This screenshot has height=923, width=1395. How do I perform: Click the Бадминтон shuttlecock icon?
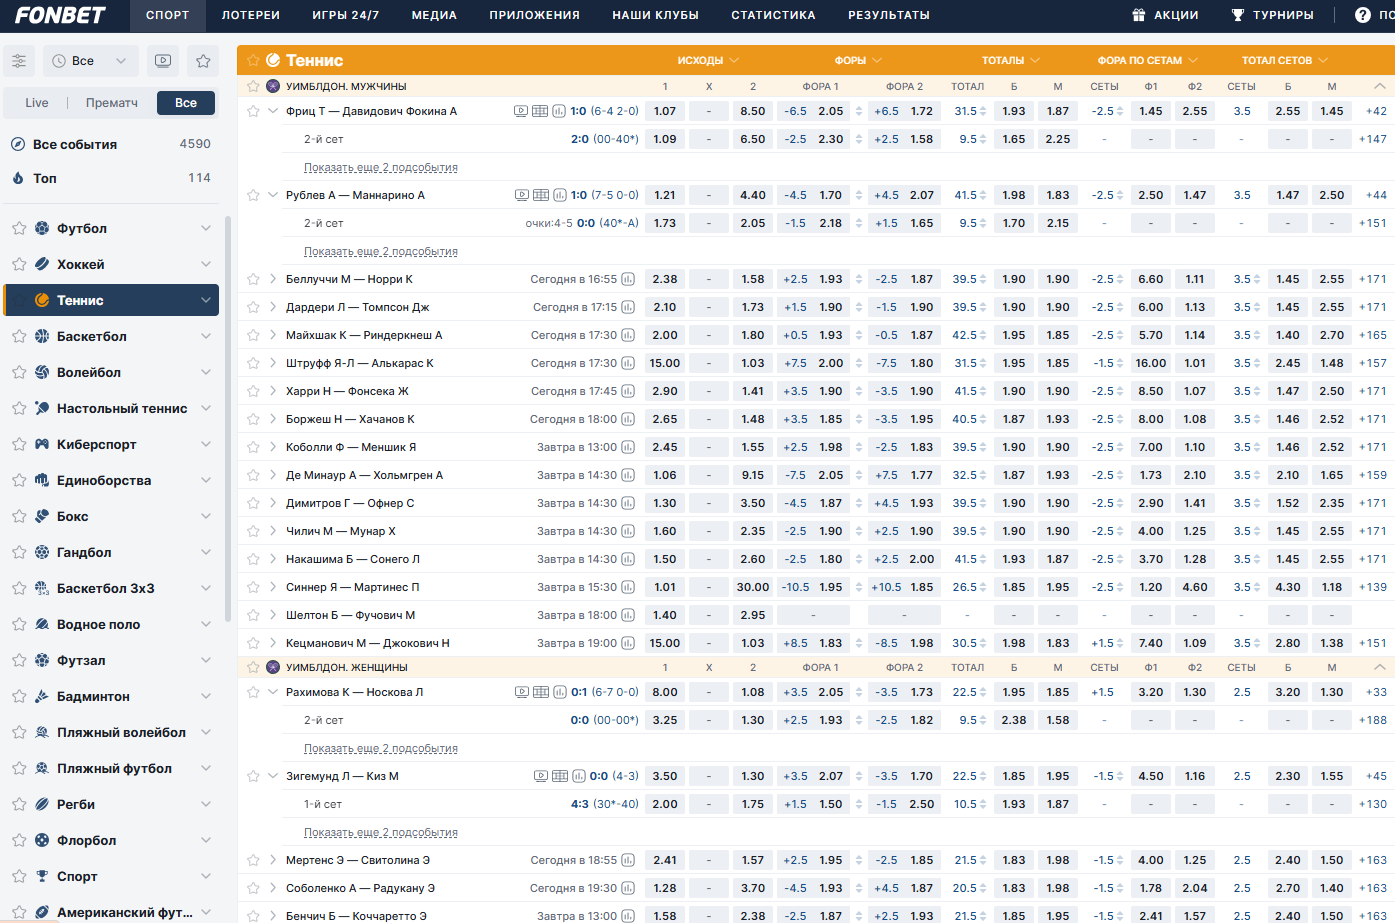coord(42,696)
